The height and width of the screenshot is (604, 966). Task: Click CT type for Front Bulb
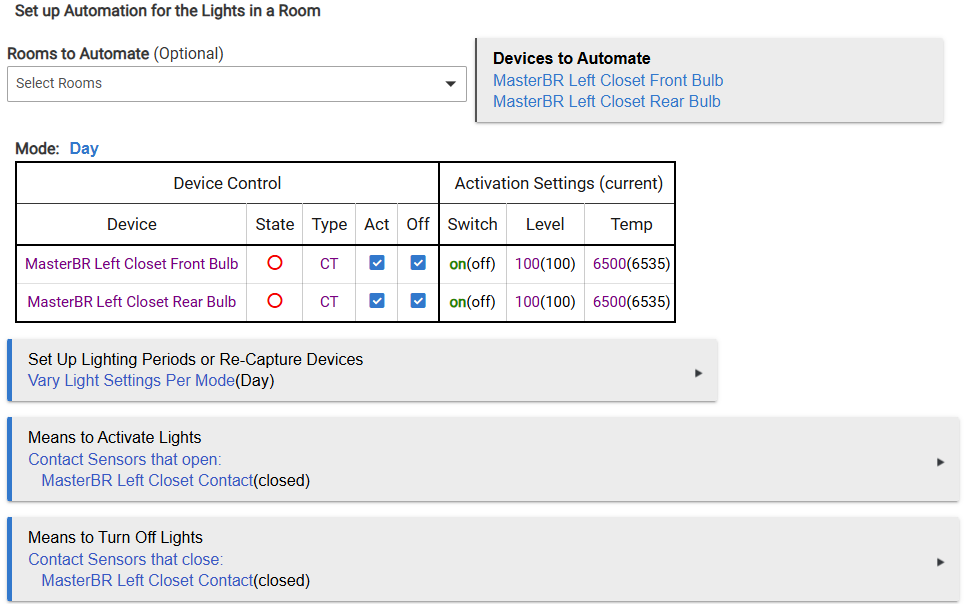329,264
